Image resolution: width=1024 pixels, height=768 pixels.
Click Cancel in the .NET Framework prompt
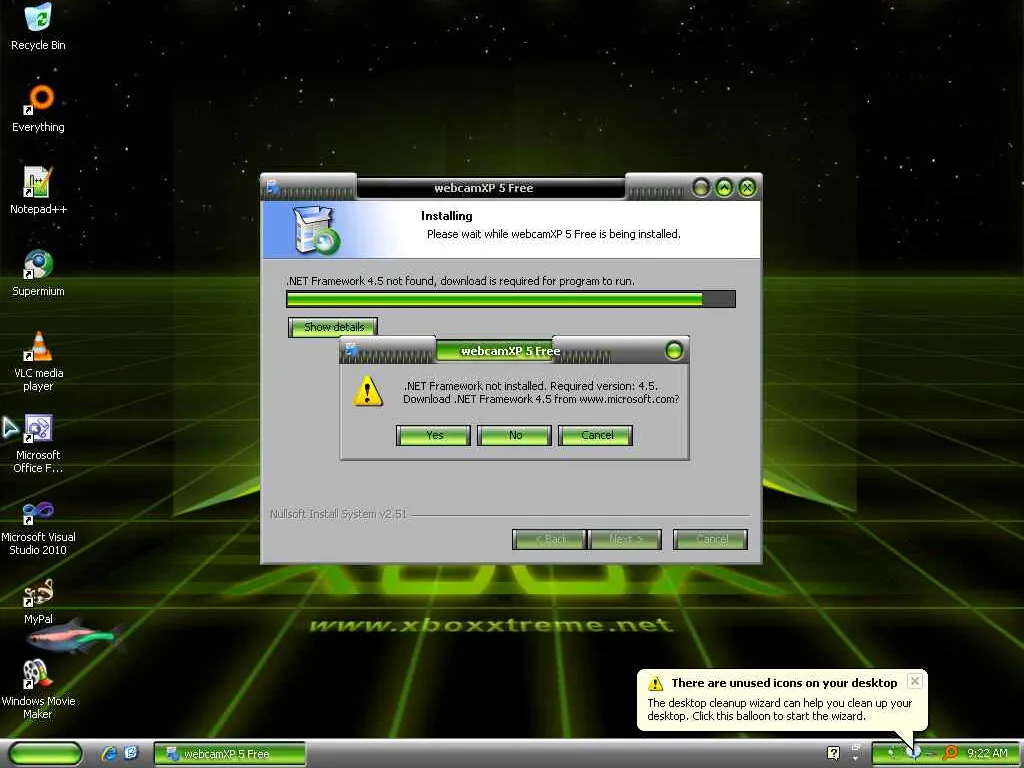tap(596, 435)
